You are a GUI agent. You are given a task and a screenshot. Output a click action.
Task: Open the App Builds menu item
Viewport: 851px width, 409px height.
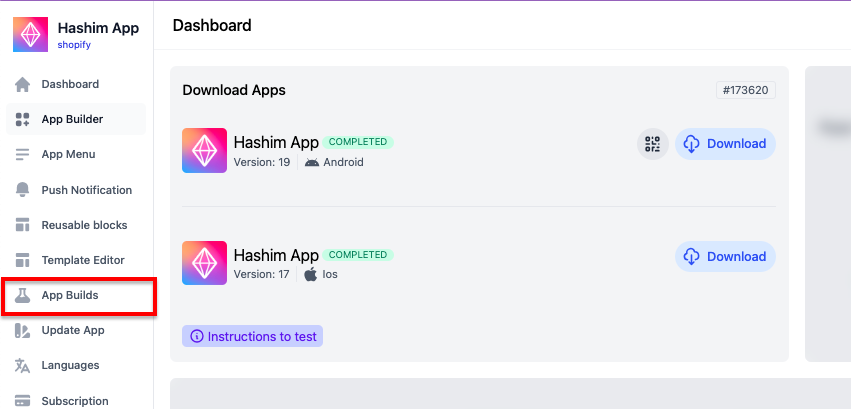[70, 296]
